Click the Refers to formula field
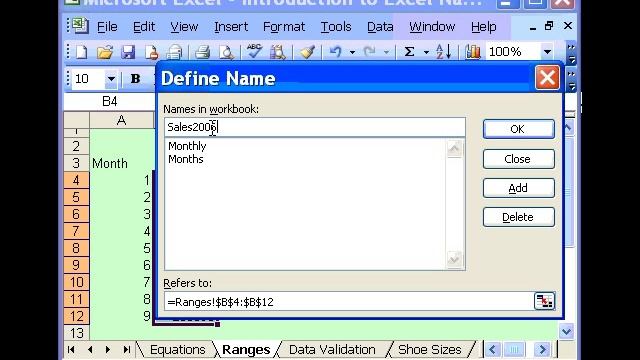 tap(349, 302)
